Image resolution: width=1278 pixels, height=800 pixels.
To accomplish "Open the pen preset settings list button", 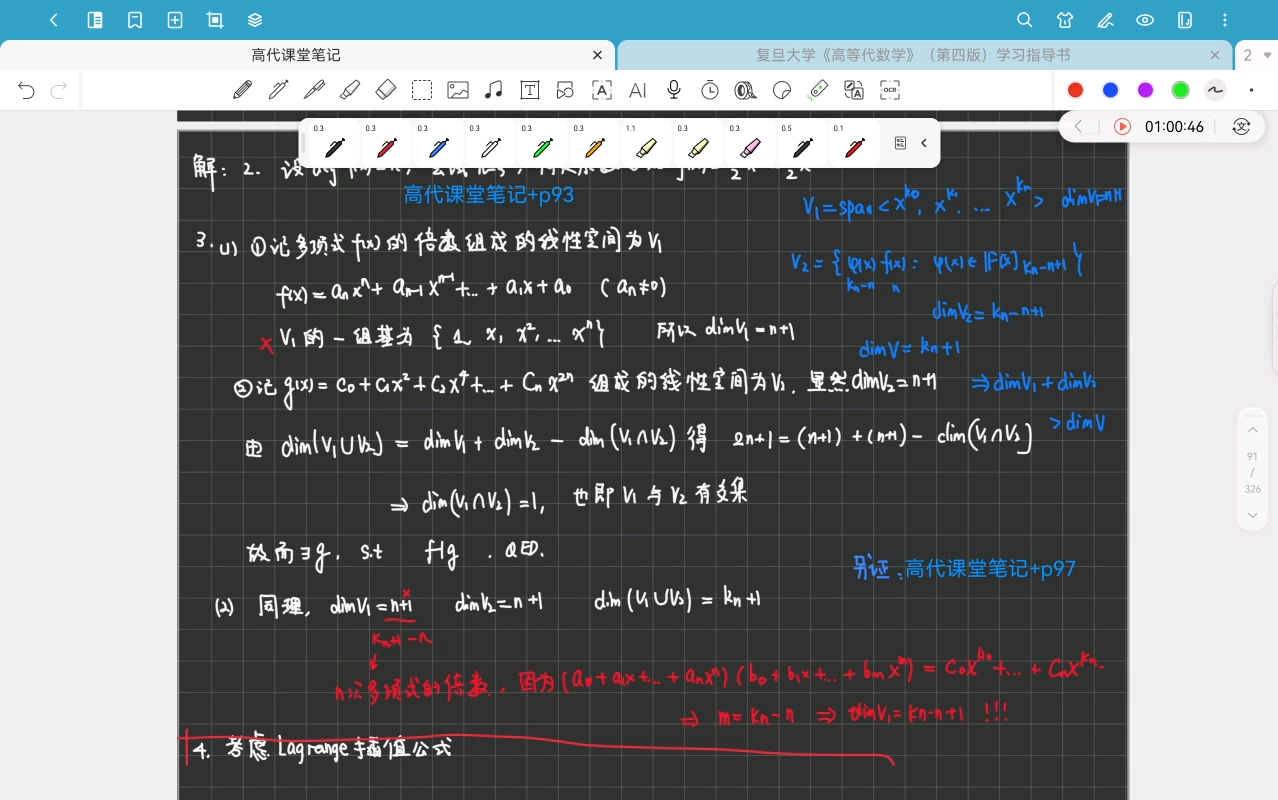I will click(x=900, y=143).
